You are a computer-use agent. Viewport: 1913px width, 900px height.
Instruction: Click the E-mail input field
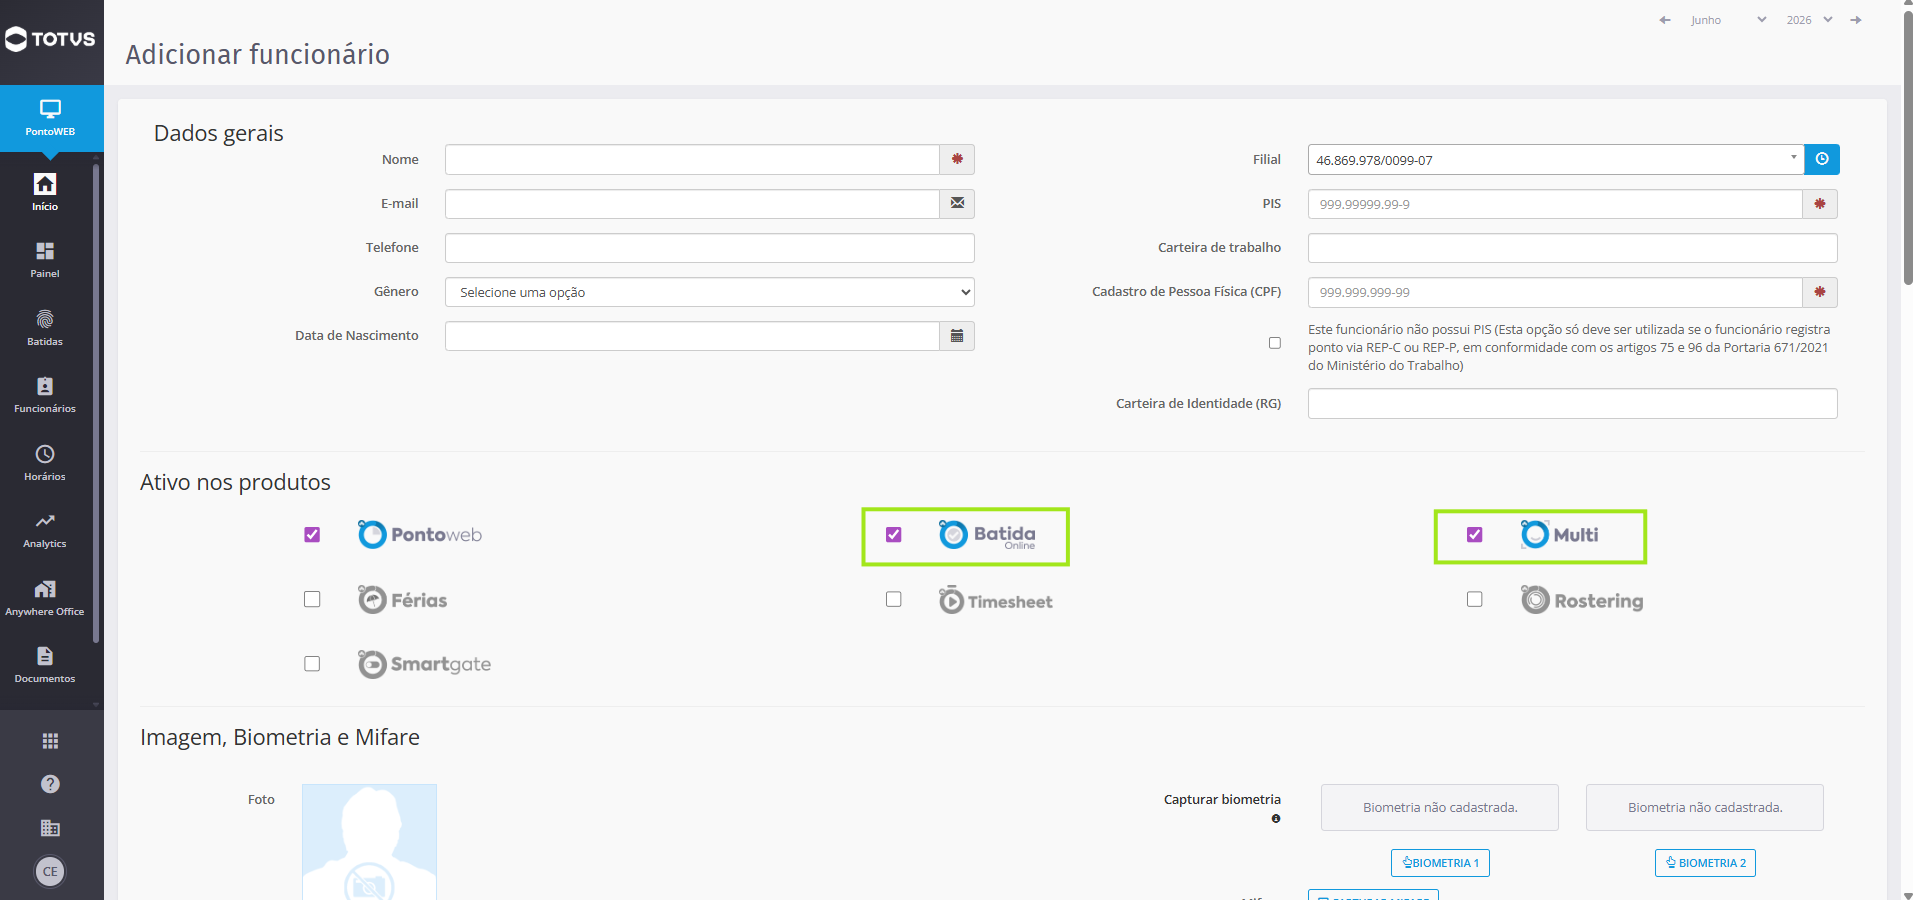coord(692,204)
